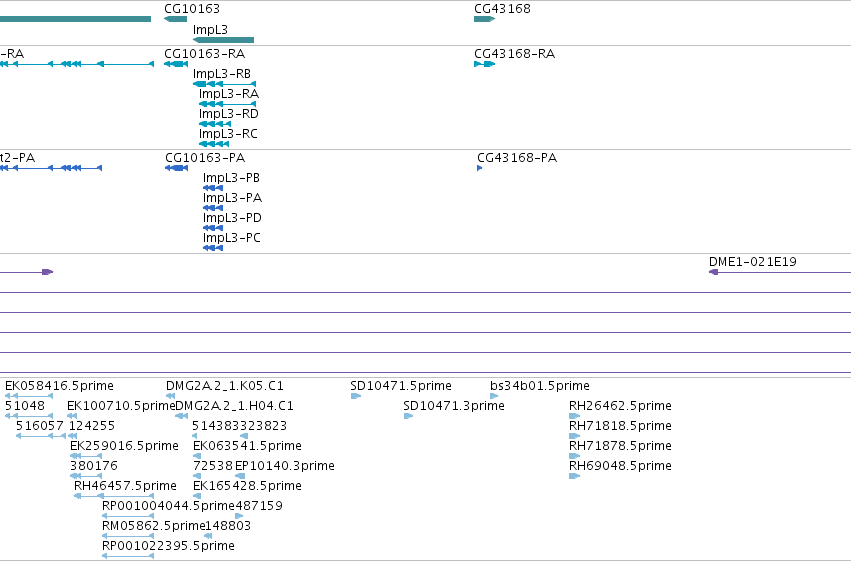Click the ImpL3-PC protein label
The image size is (851, 561).
[232, 238]
